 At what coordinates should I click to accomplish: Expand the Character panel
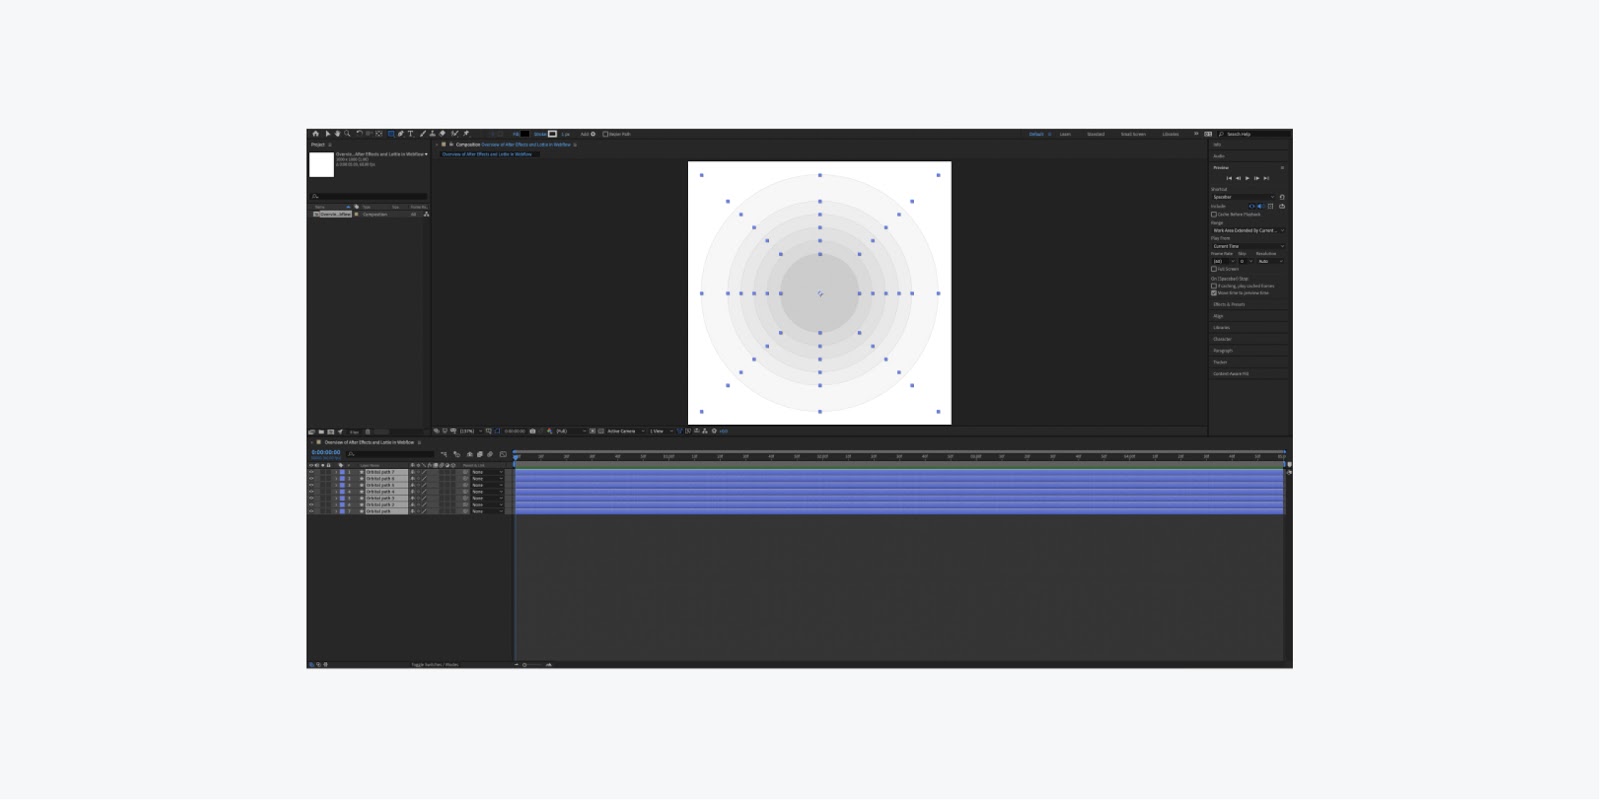[x=1222, y=339]
